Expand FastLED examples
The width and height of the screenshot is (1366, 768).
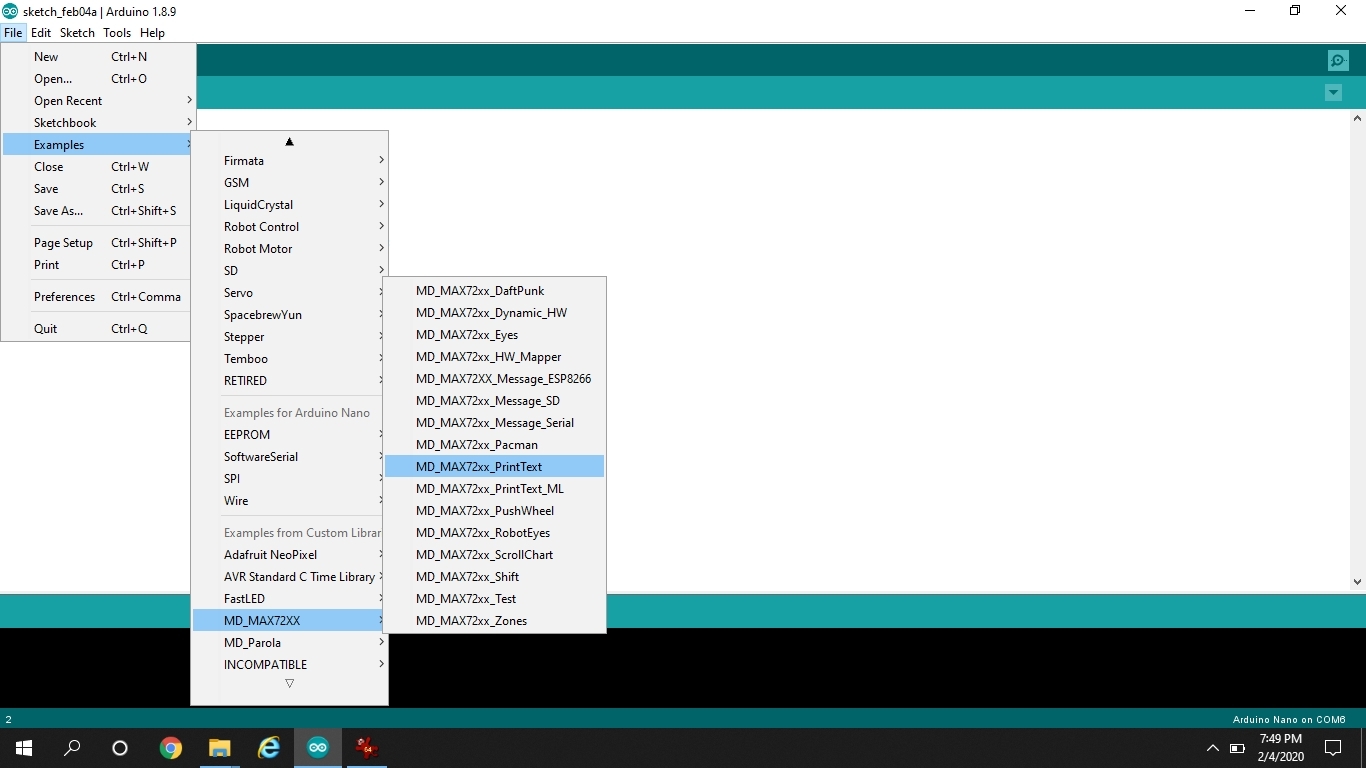pyautogui.click(x=289, y=599)
